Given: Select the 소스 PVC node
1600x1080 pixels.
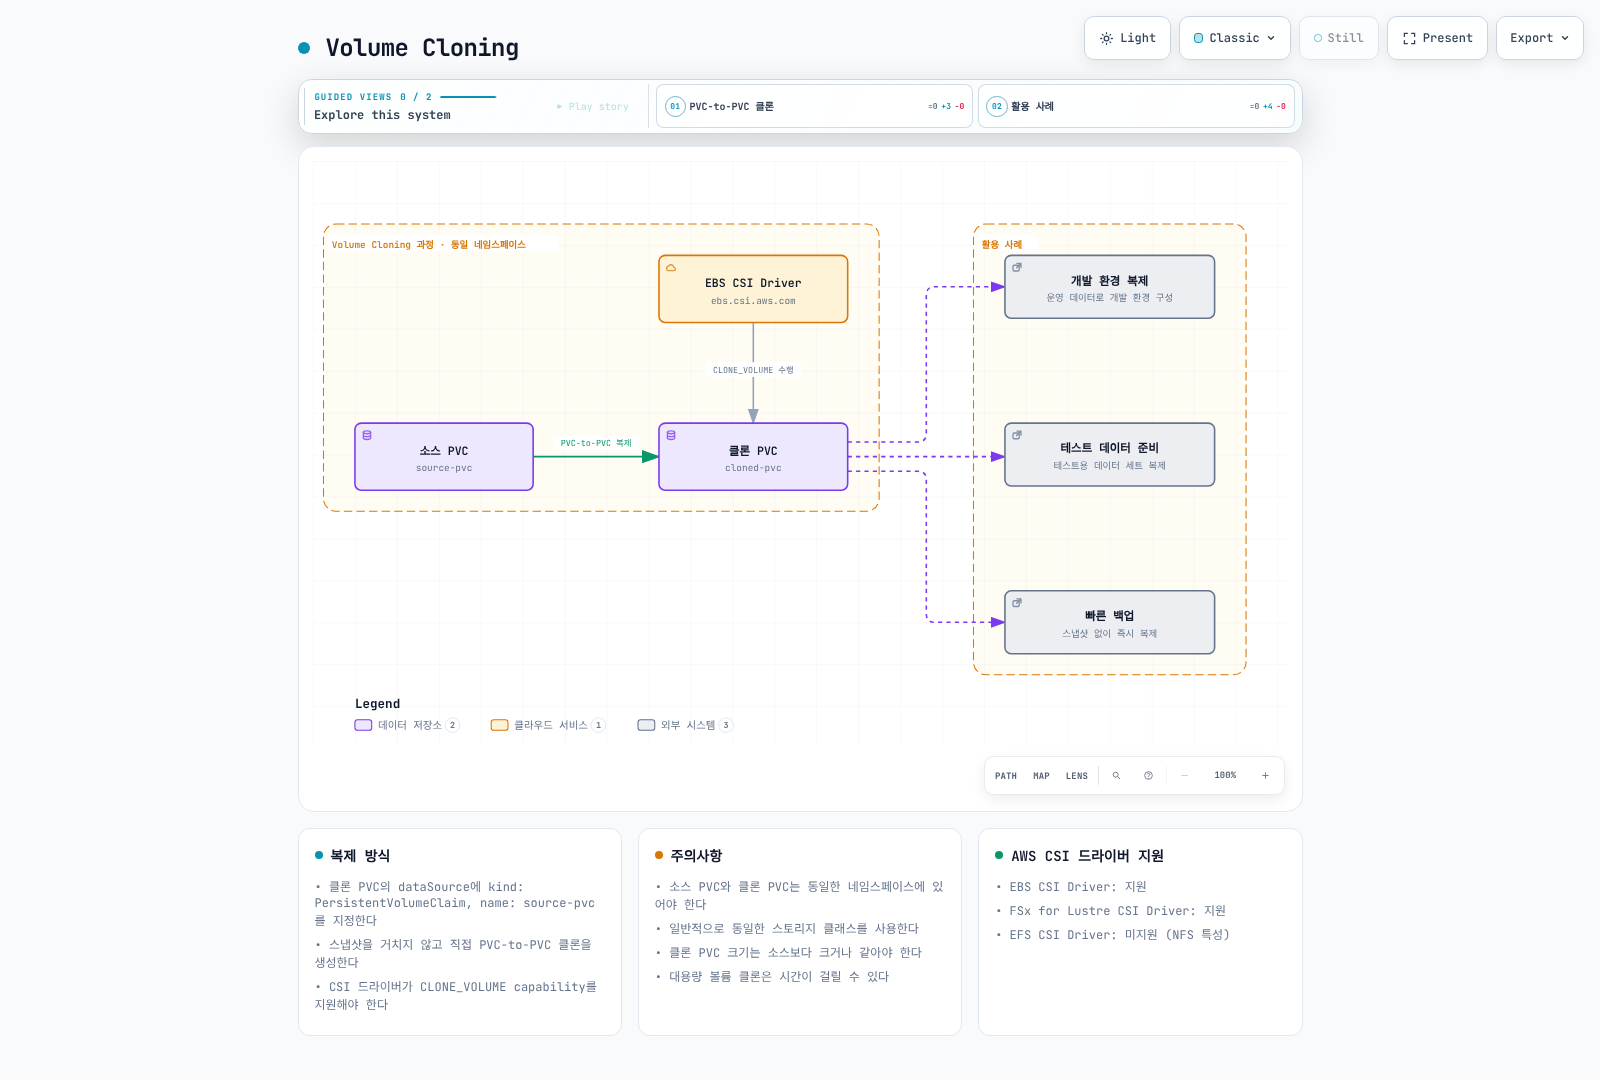Looking at the screenshot, I should [x=444, y=457].
